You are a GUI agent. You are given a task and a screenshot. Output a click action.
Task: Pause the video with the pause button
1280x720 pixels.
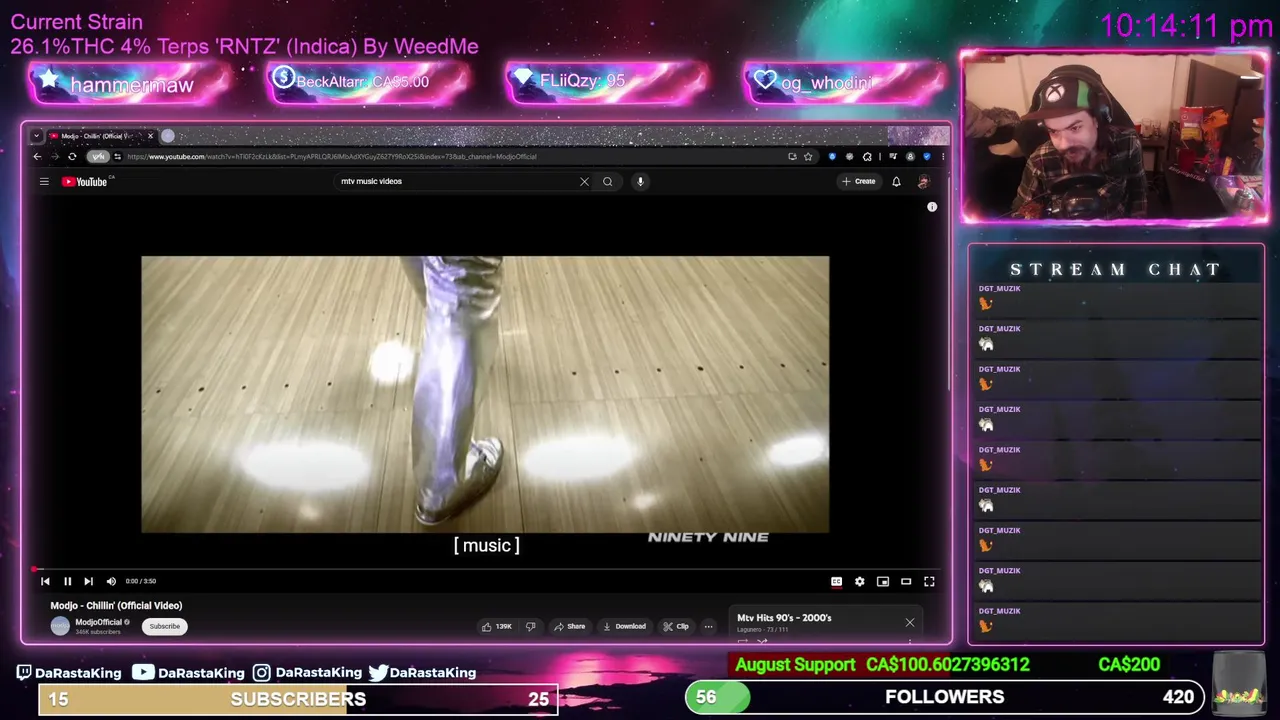67,581
